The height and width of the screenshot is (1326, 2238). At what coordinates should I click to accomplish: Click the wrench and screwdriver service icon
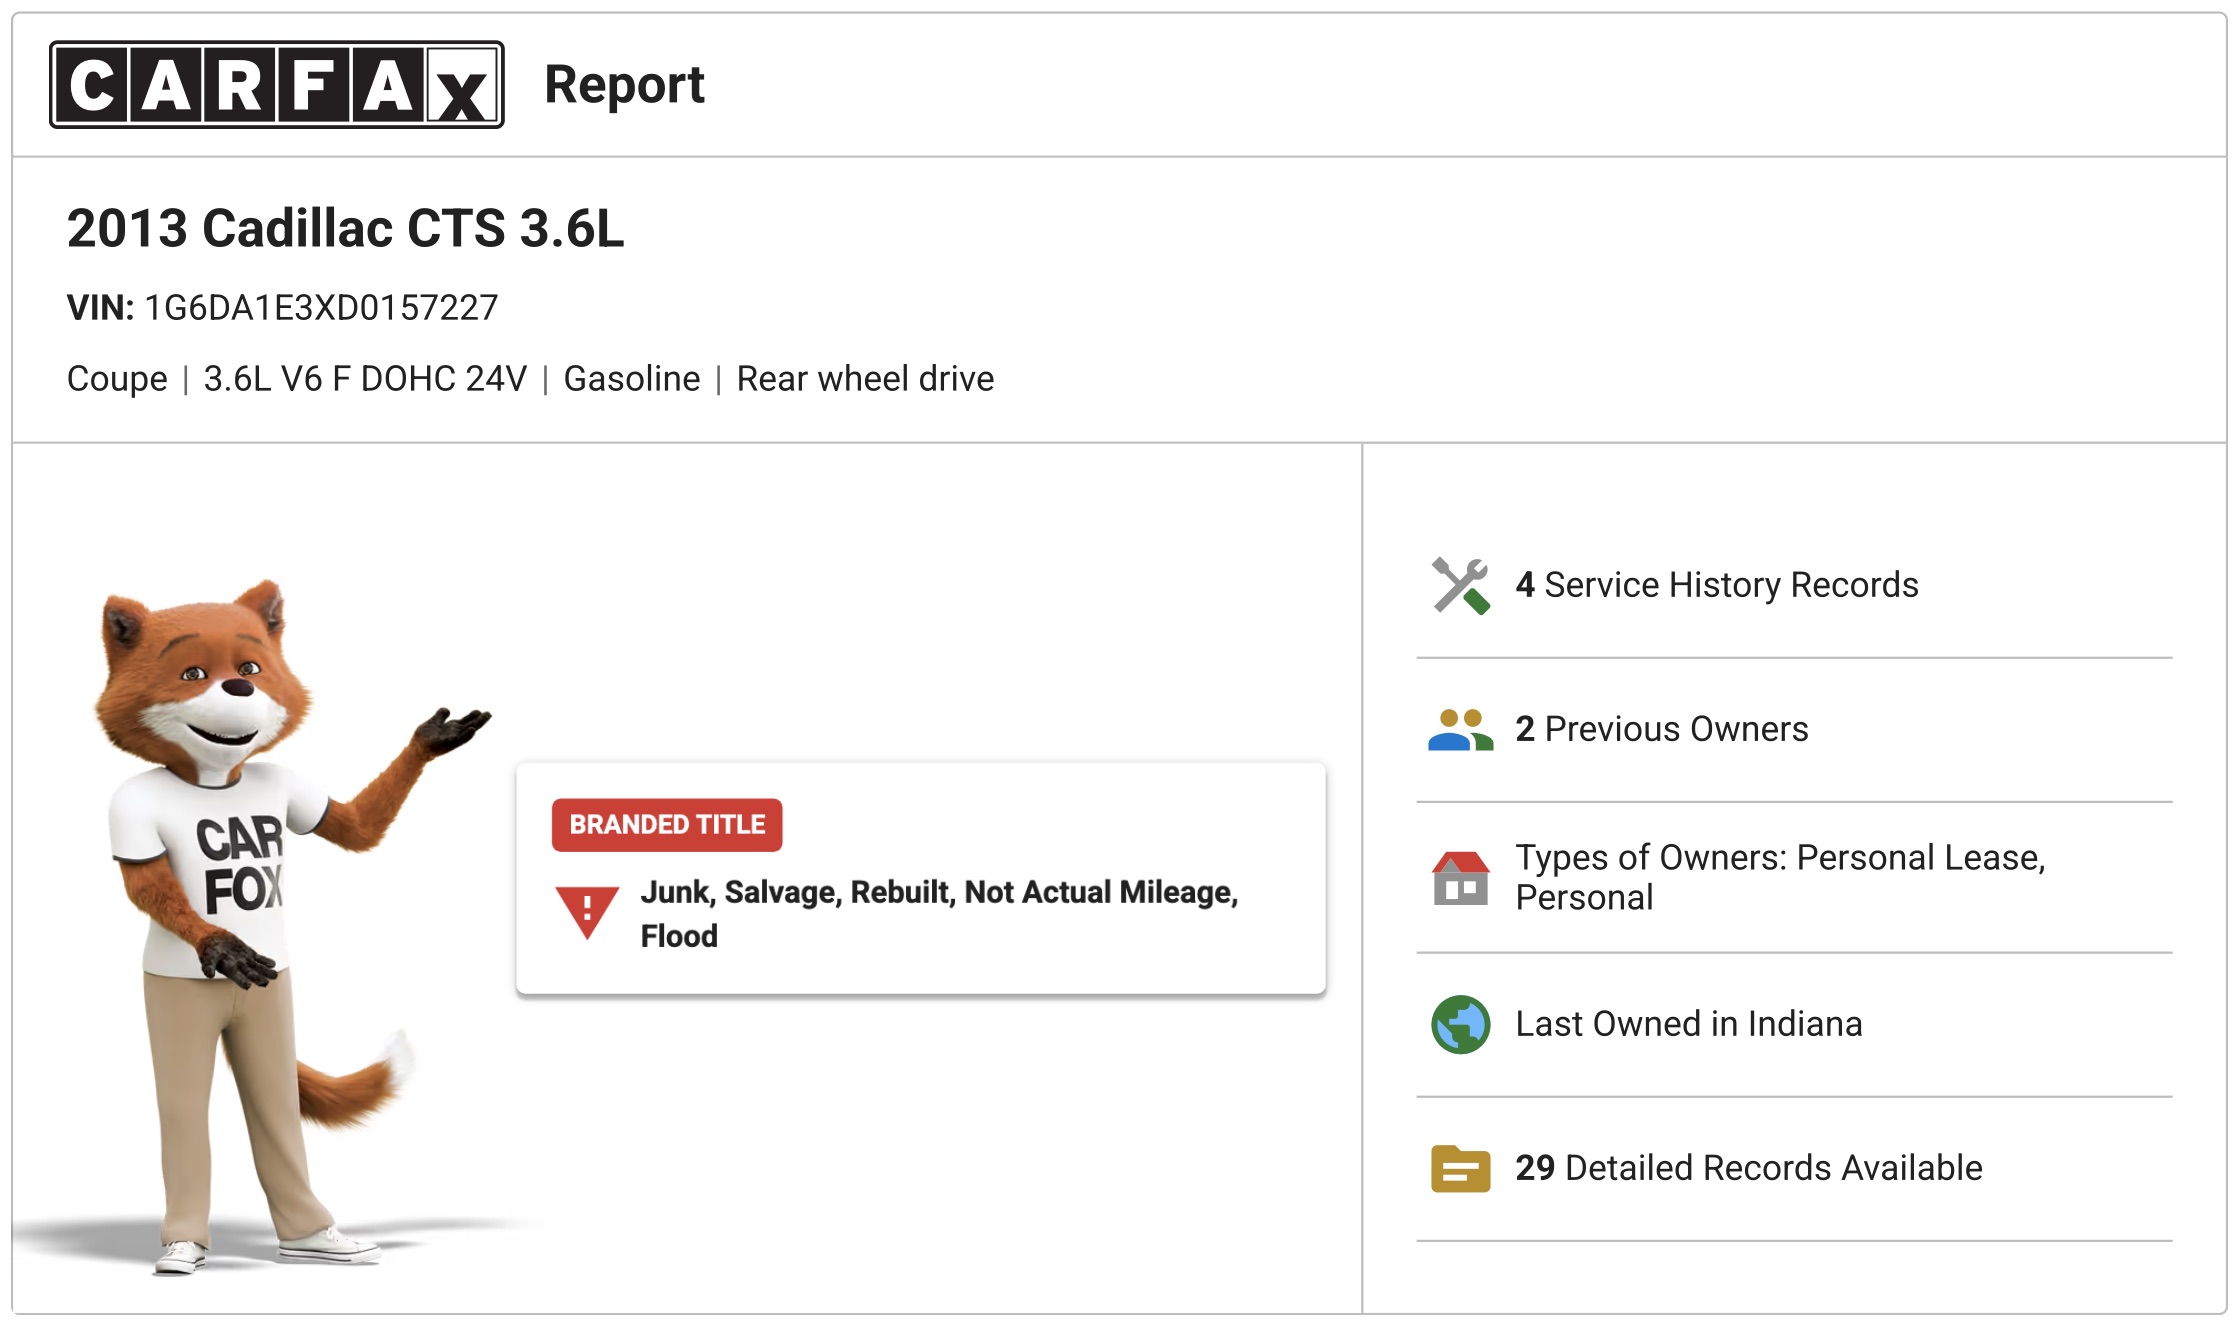click(x=1461, y=585)
